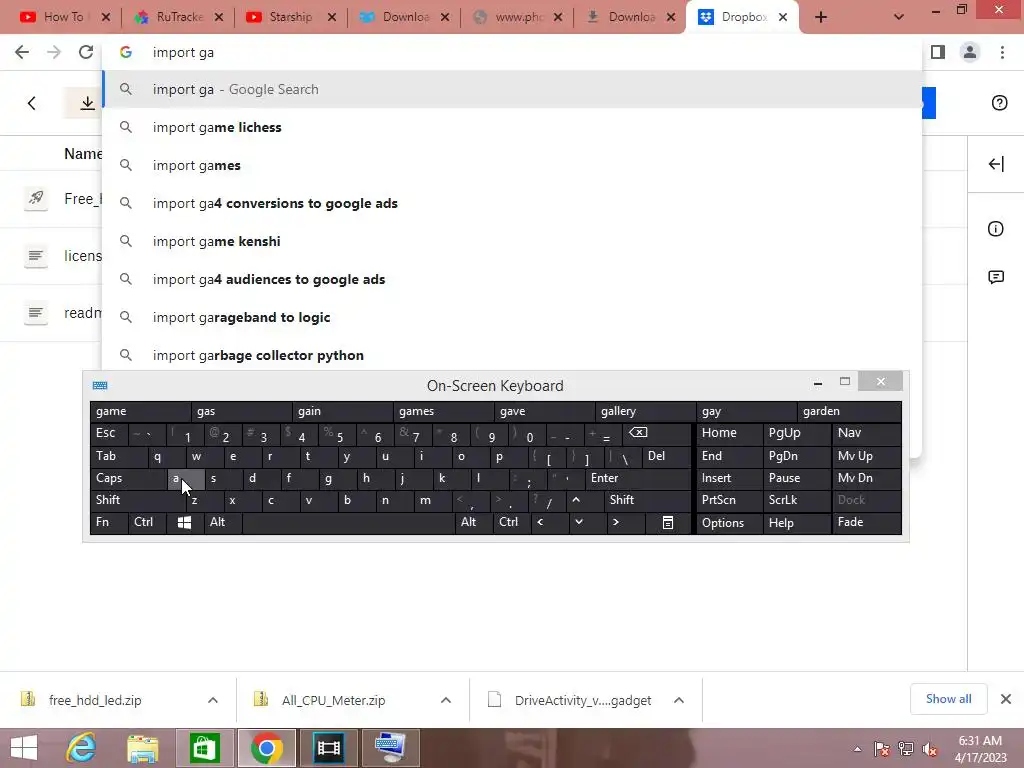
Task: Click the Help key on keyboard
Action: click(x=797, y=522)
